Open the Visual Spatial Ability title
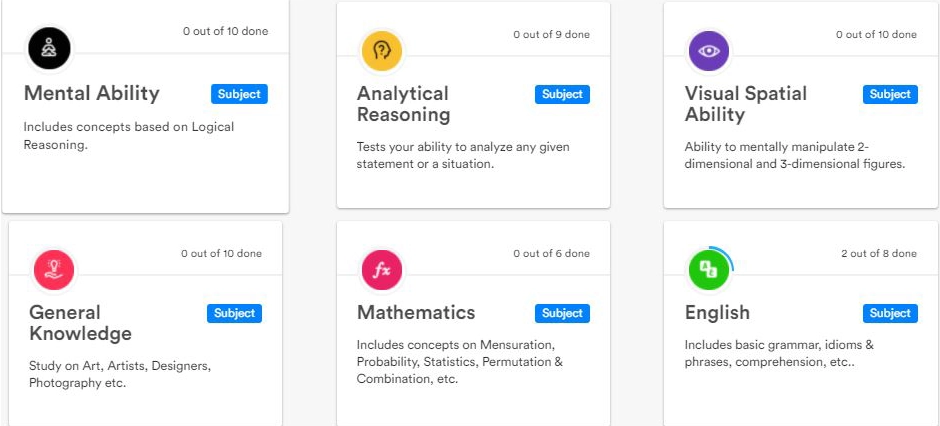 746,104
